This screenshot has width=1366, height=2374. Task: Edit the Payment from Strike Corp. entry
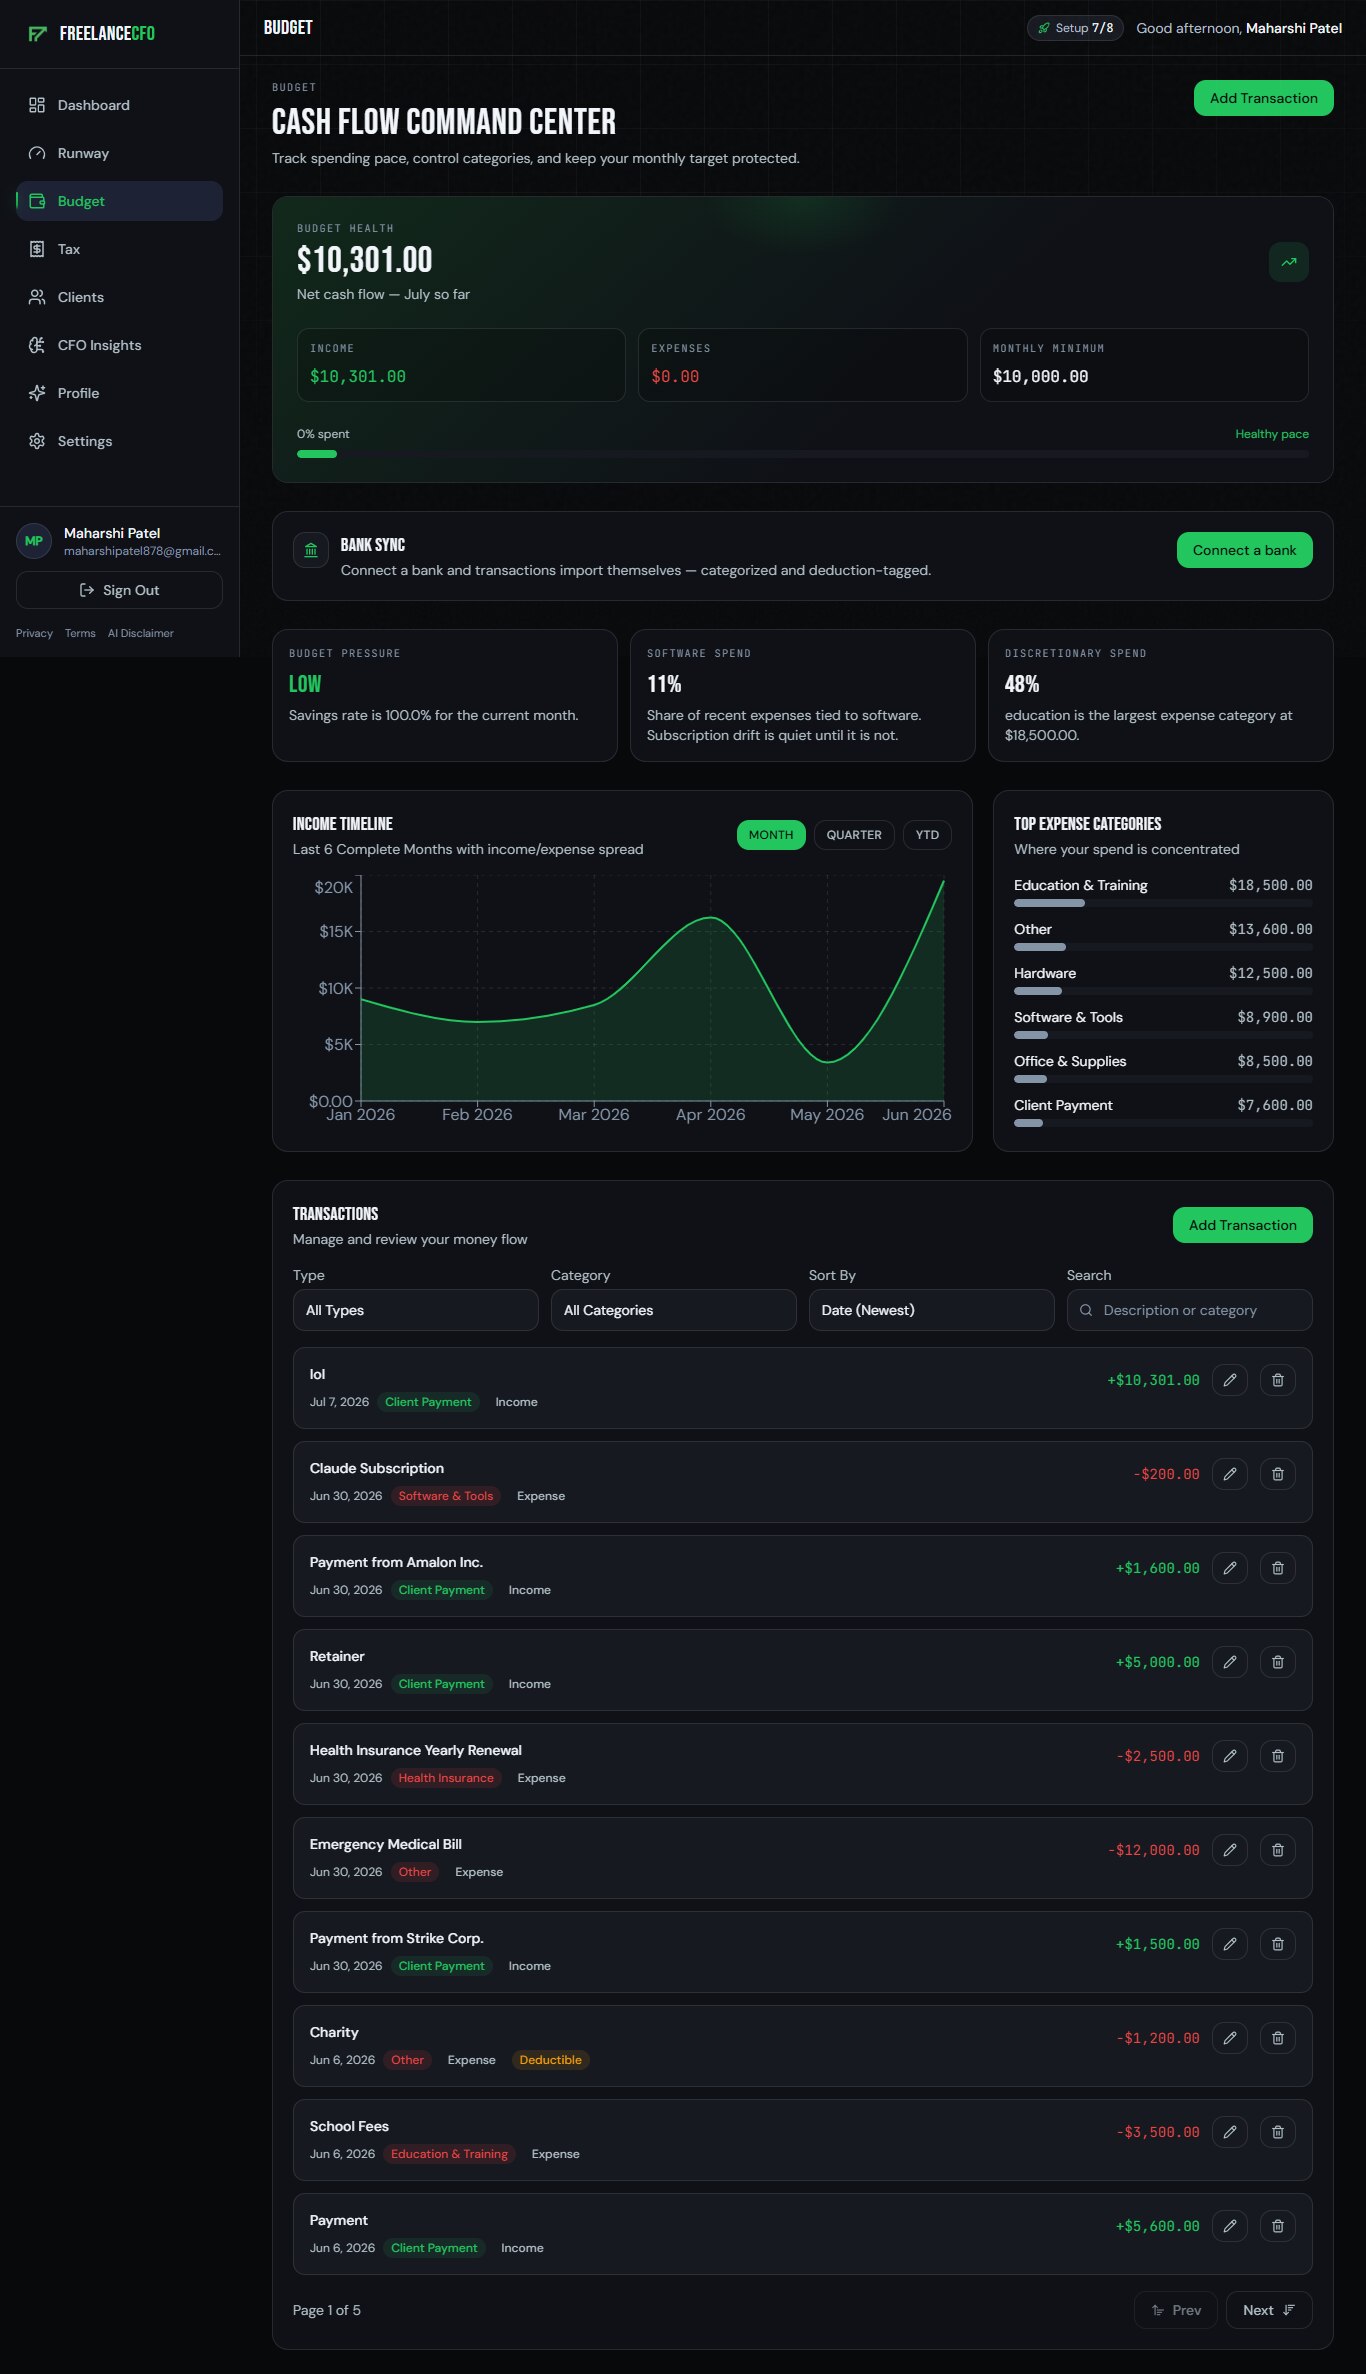(x=1230, y=1944)
